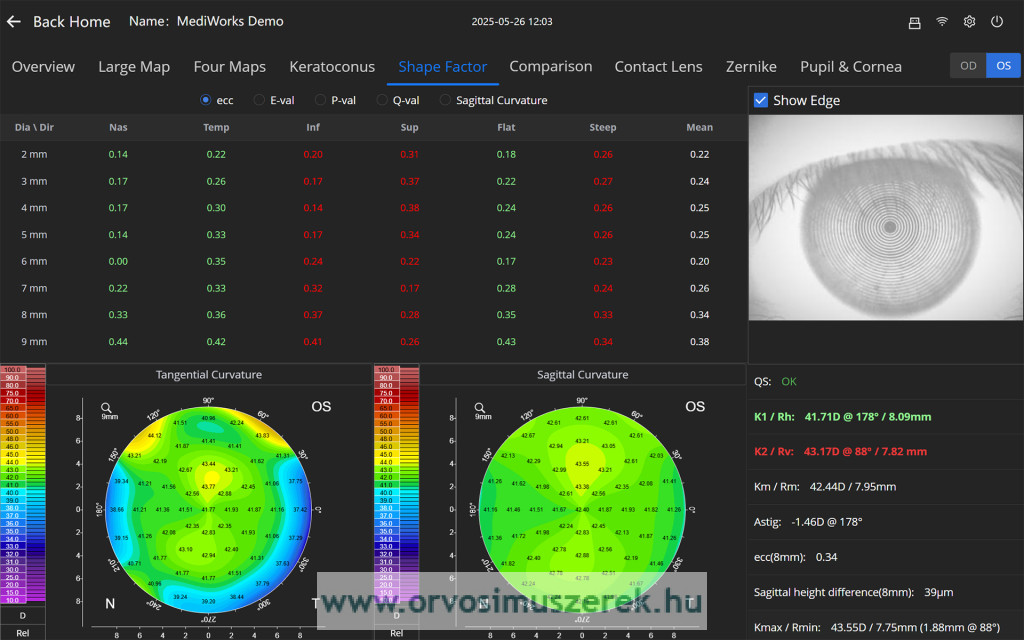Click the D unit selector under left color scale
This screenshot has height=640, width=1024.
pos(23,616)
